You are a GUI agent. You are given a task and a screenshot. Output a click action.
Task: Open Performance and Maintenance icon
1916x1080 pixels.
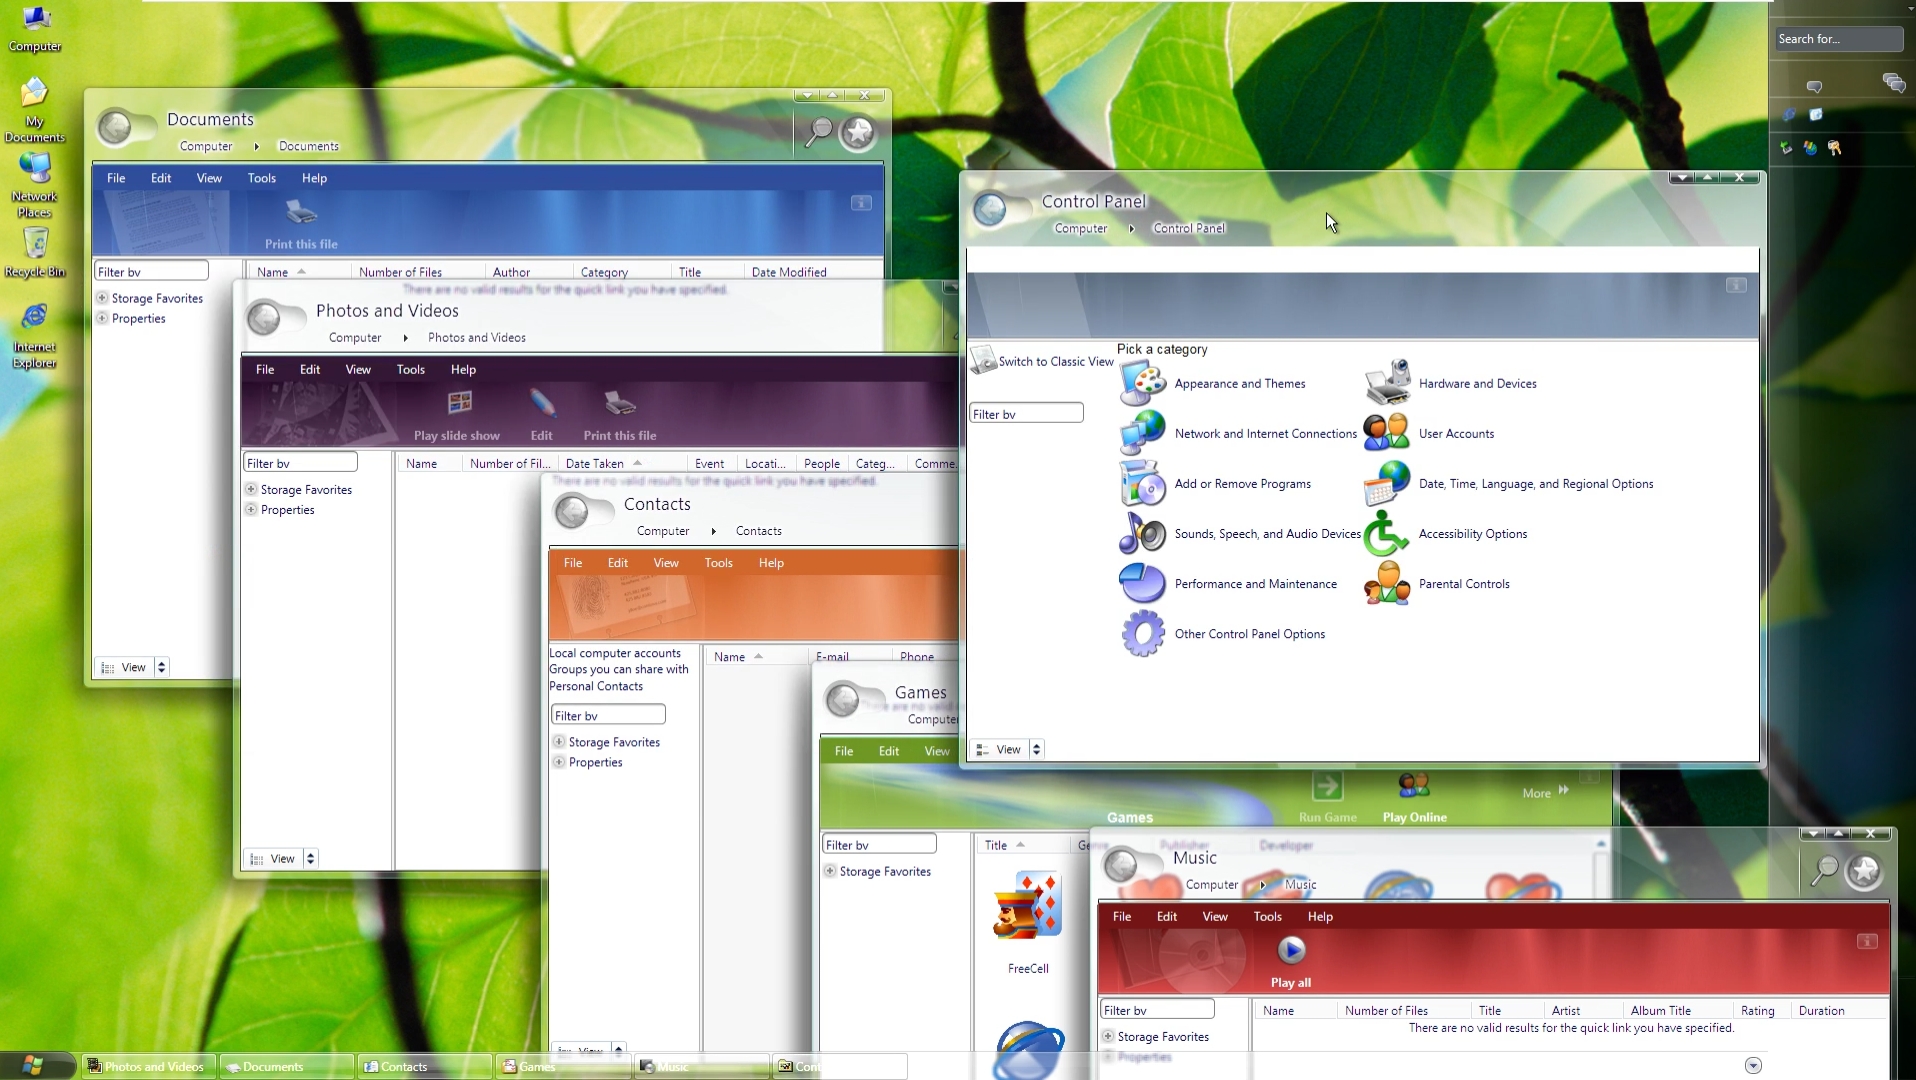[1142, 583]
